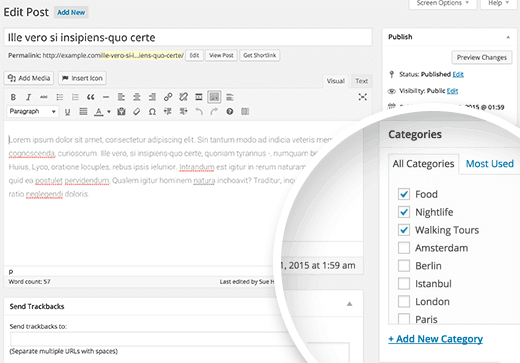Image resolution: width=520 pixels, height=363 pixels.
Task: Check the Berlin category
Action: 404,266
